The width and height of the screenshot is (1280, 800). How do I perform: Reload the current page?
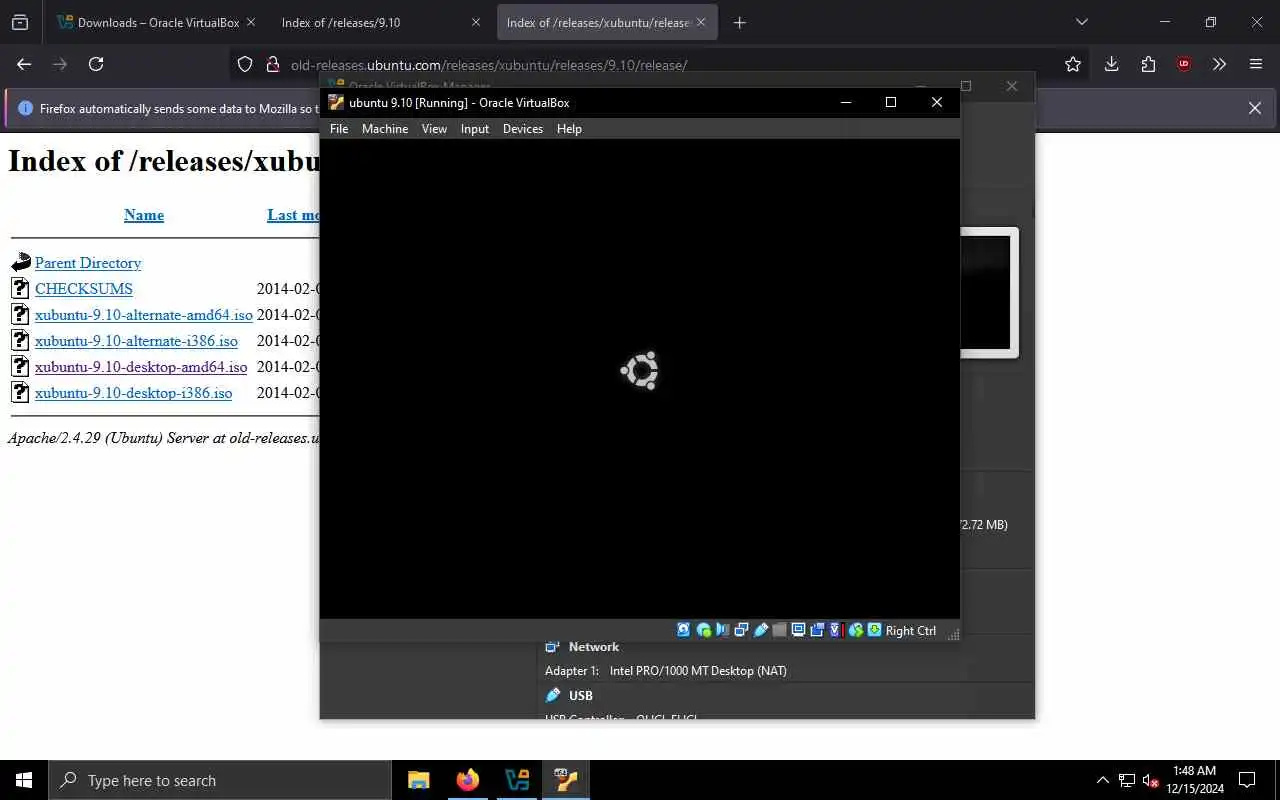tap(96, 64)
